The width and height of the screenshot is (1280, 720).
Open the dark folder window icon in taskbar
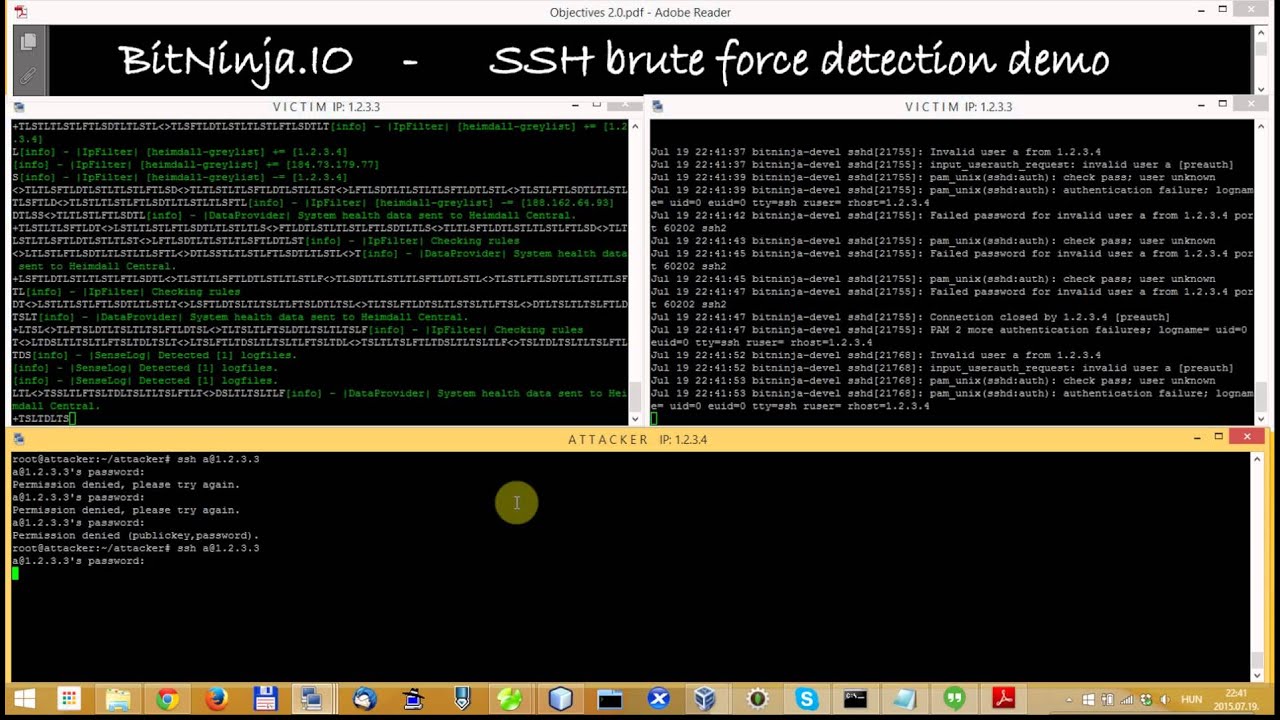(x=610, y=699)
